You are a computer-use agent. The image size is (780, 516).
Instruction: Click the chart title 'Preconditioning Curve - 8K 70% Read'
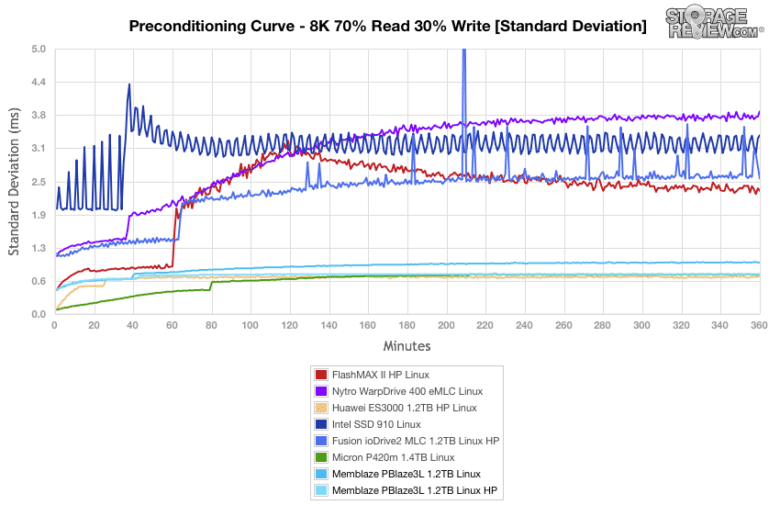pyautogui.click(x=388, y=26)
